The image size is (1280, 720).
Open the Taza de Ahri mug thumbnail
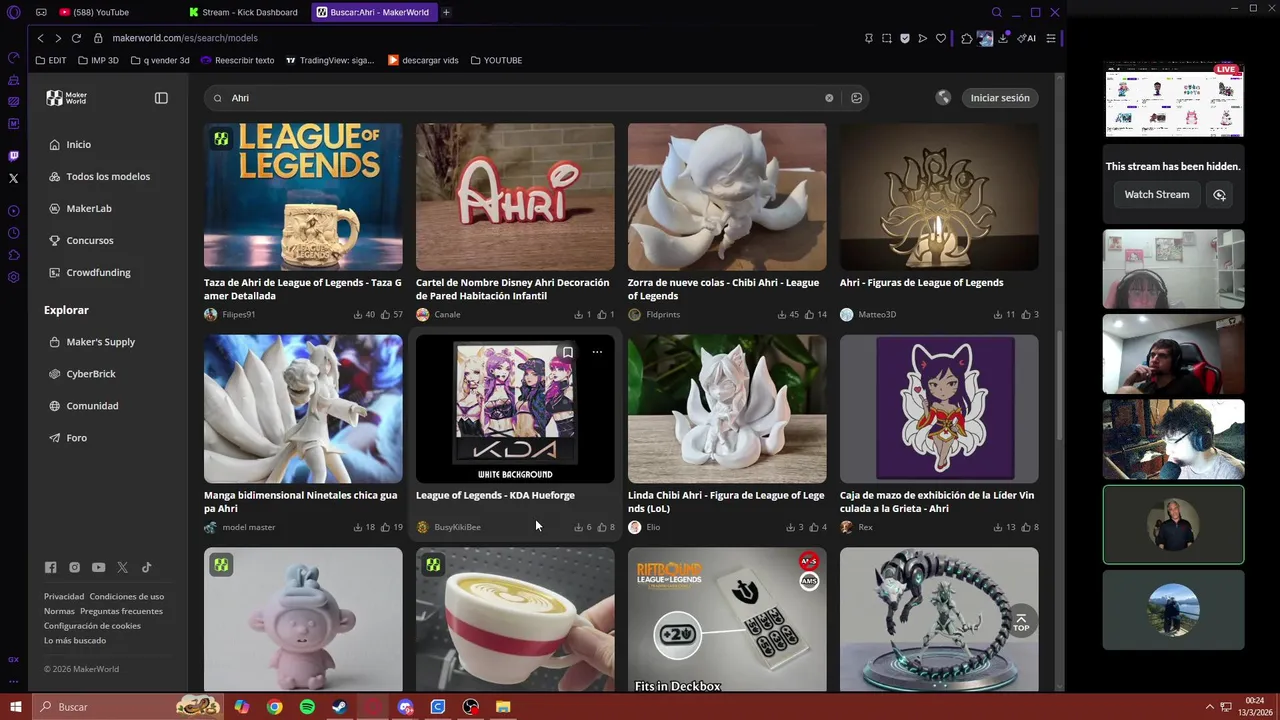303,196
